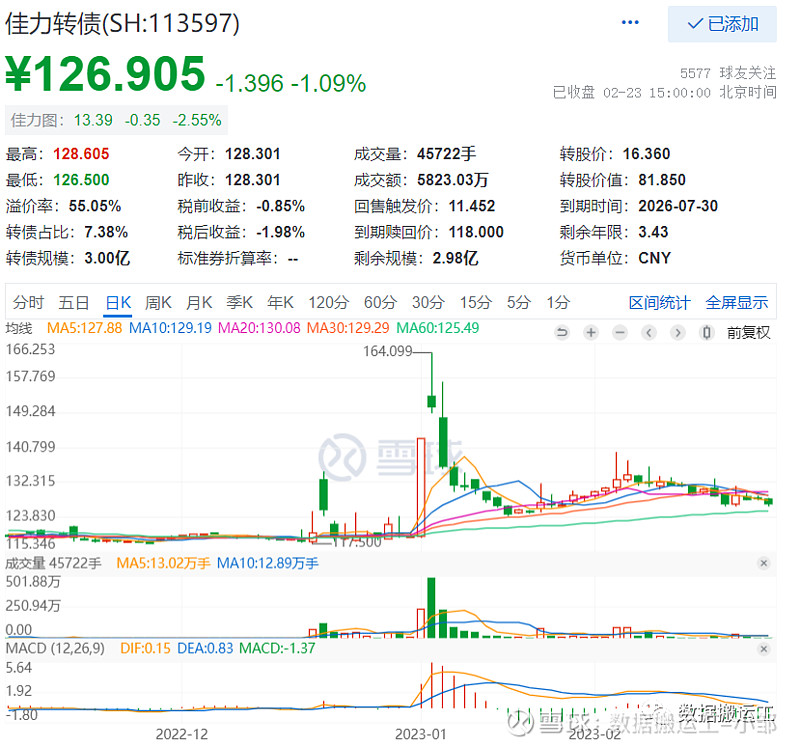
Task: Click the 164.099 peak price marker
Action: [387, 351]
